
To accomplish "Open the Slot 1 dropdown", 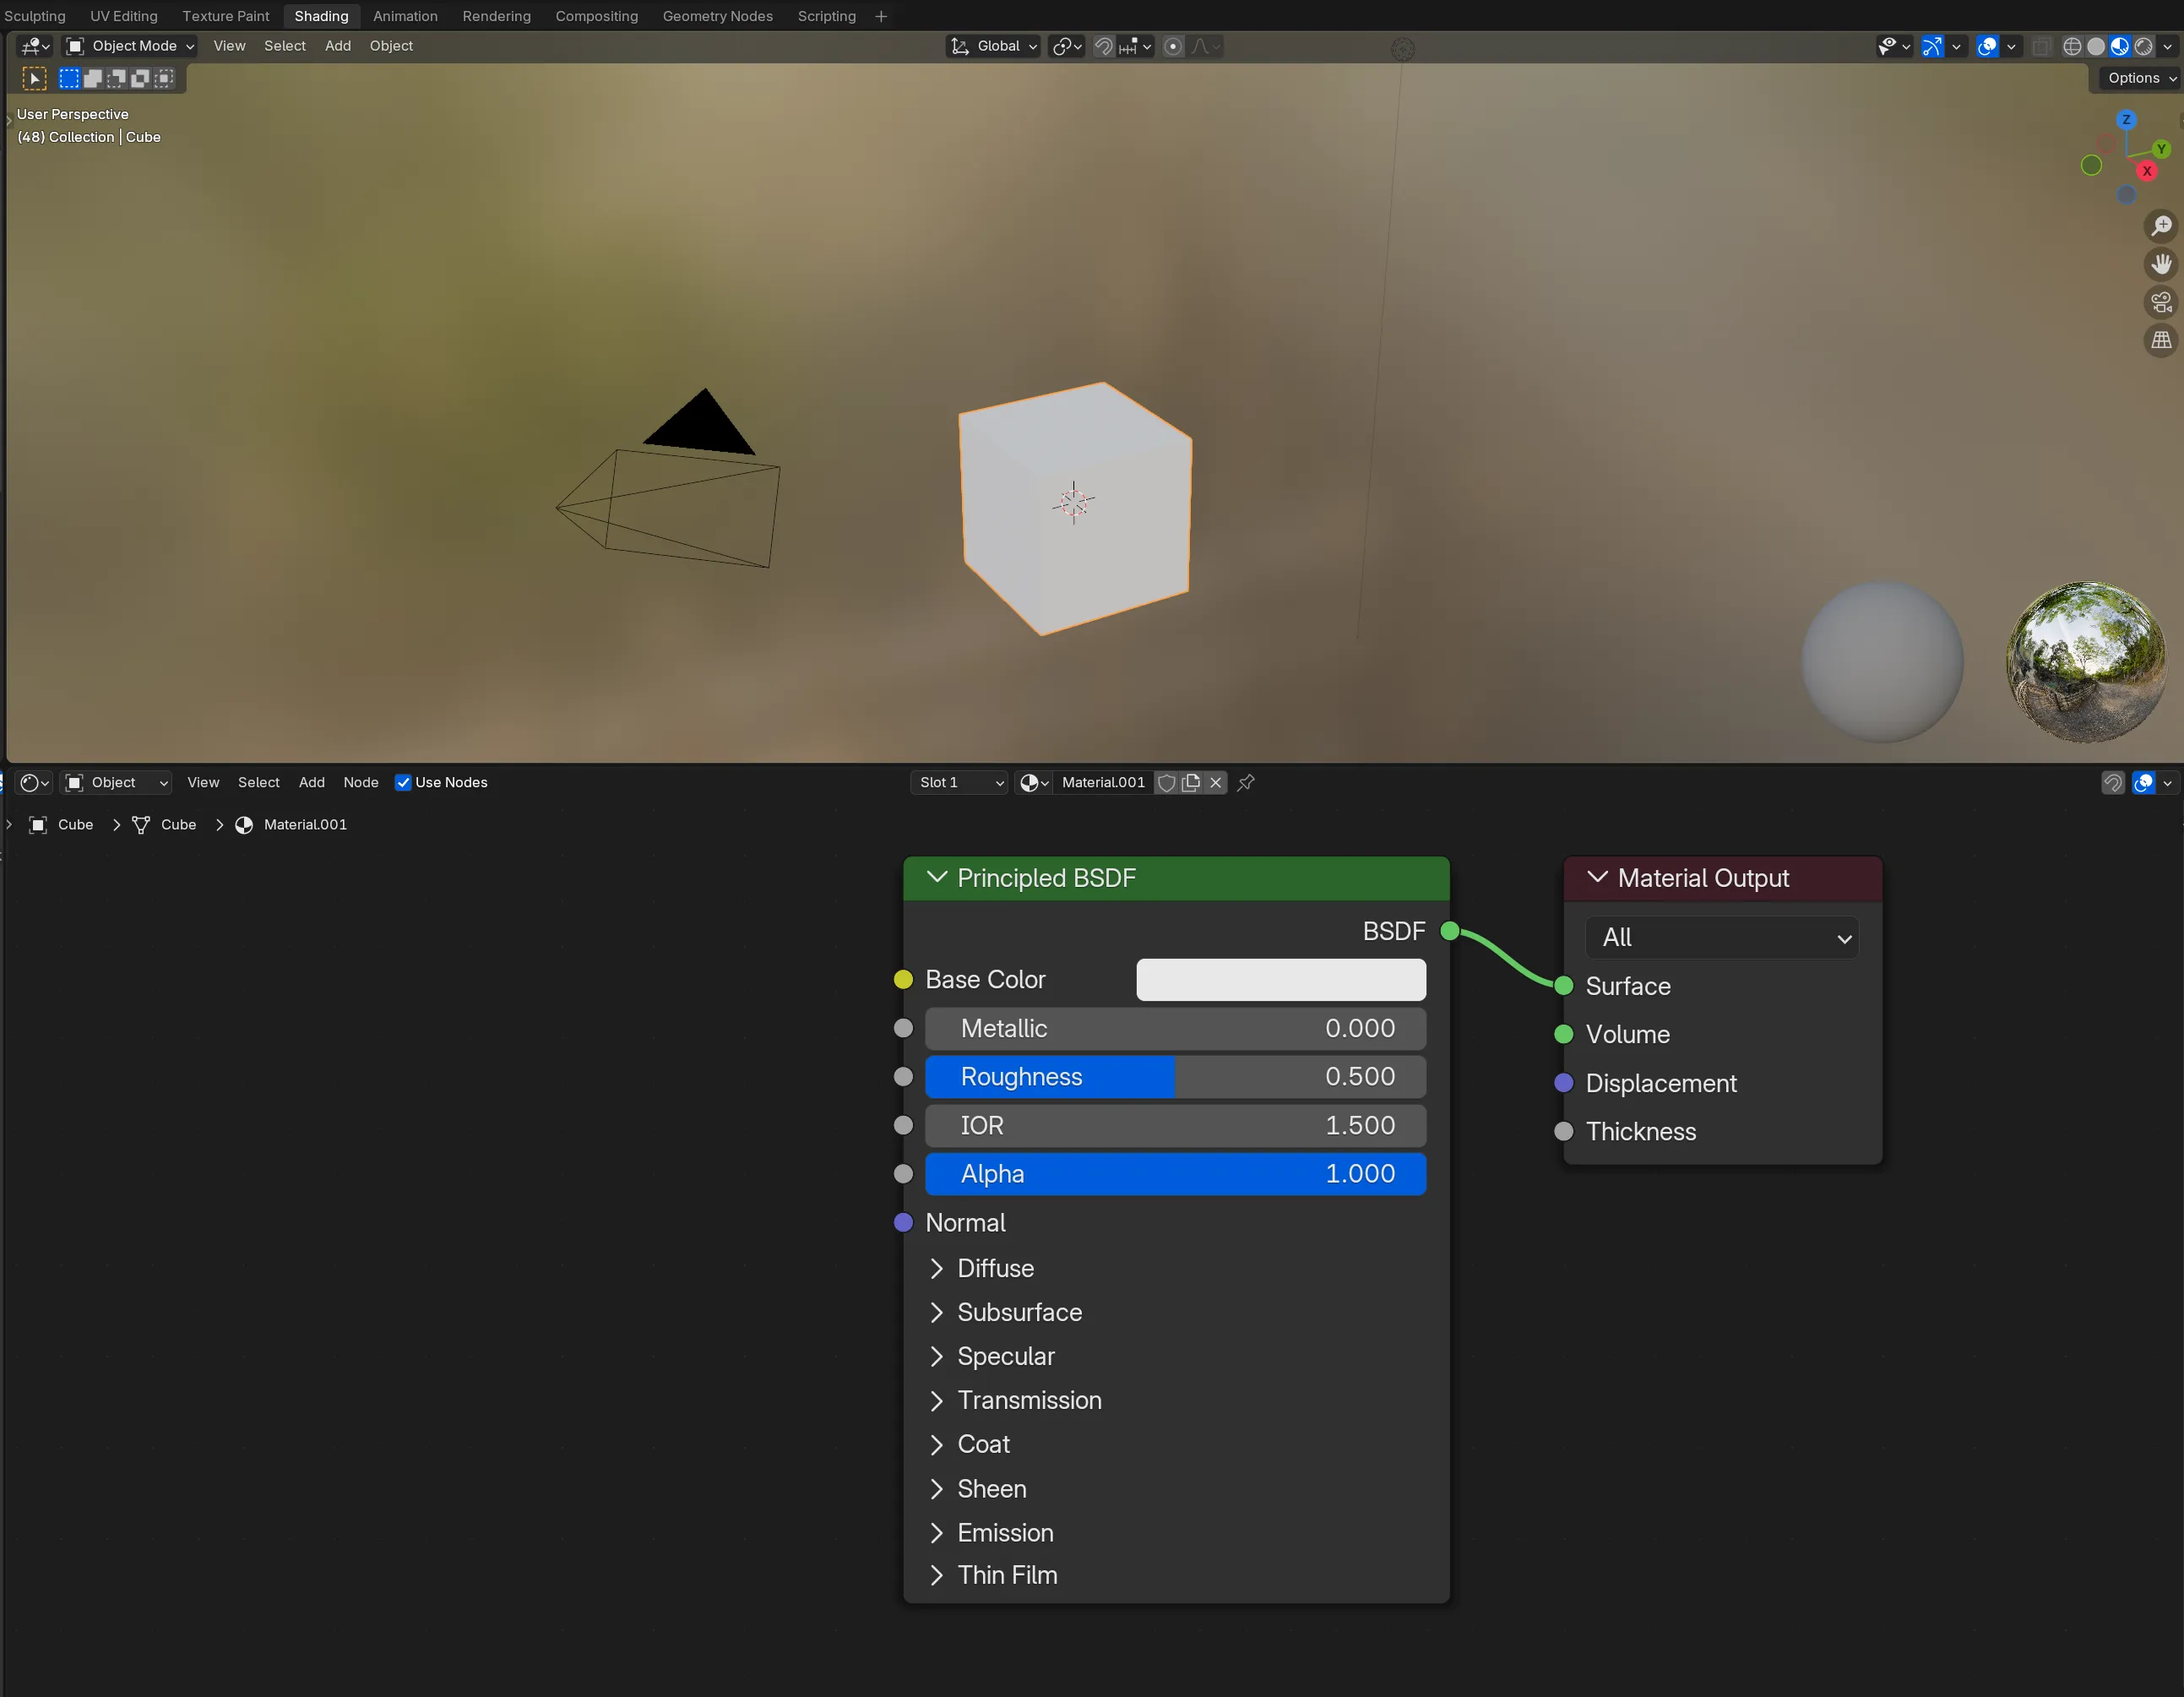I will [x=958, y=783].
